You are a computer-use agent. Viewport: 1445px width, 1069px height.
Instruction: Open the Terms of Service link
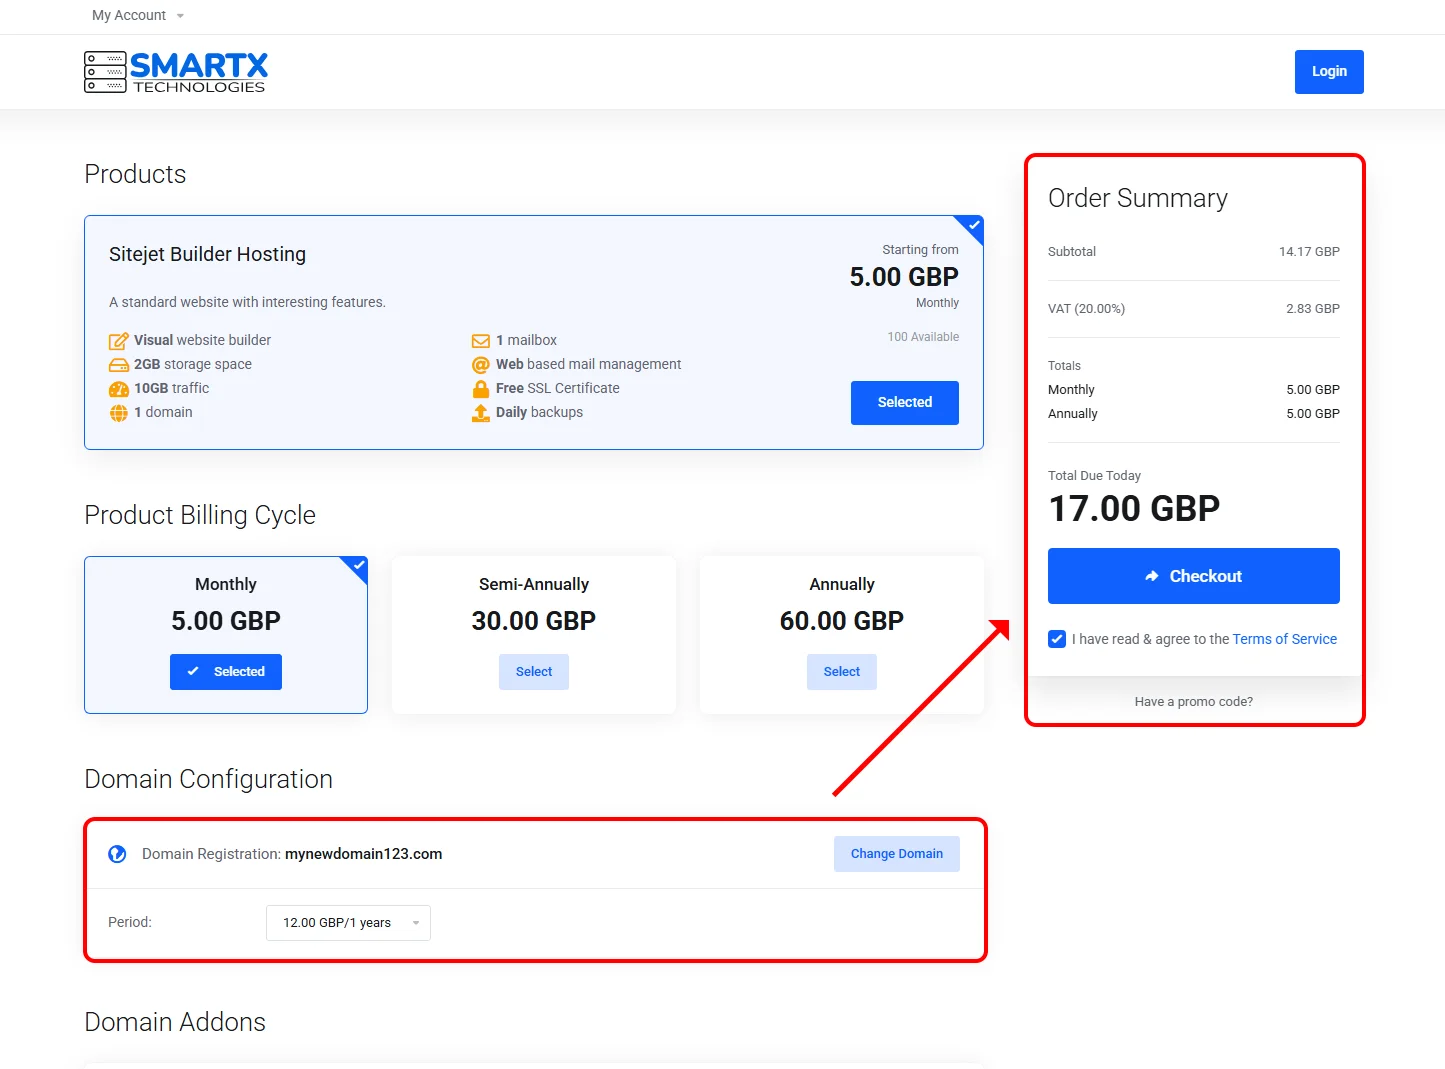click(1284, 639)
